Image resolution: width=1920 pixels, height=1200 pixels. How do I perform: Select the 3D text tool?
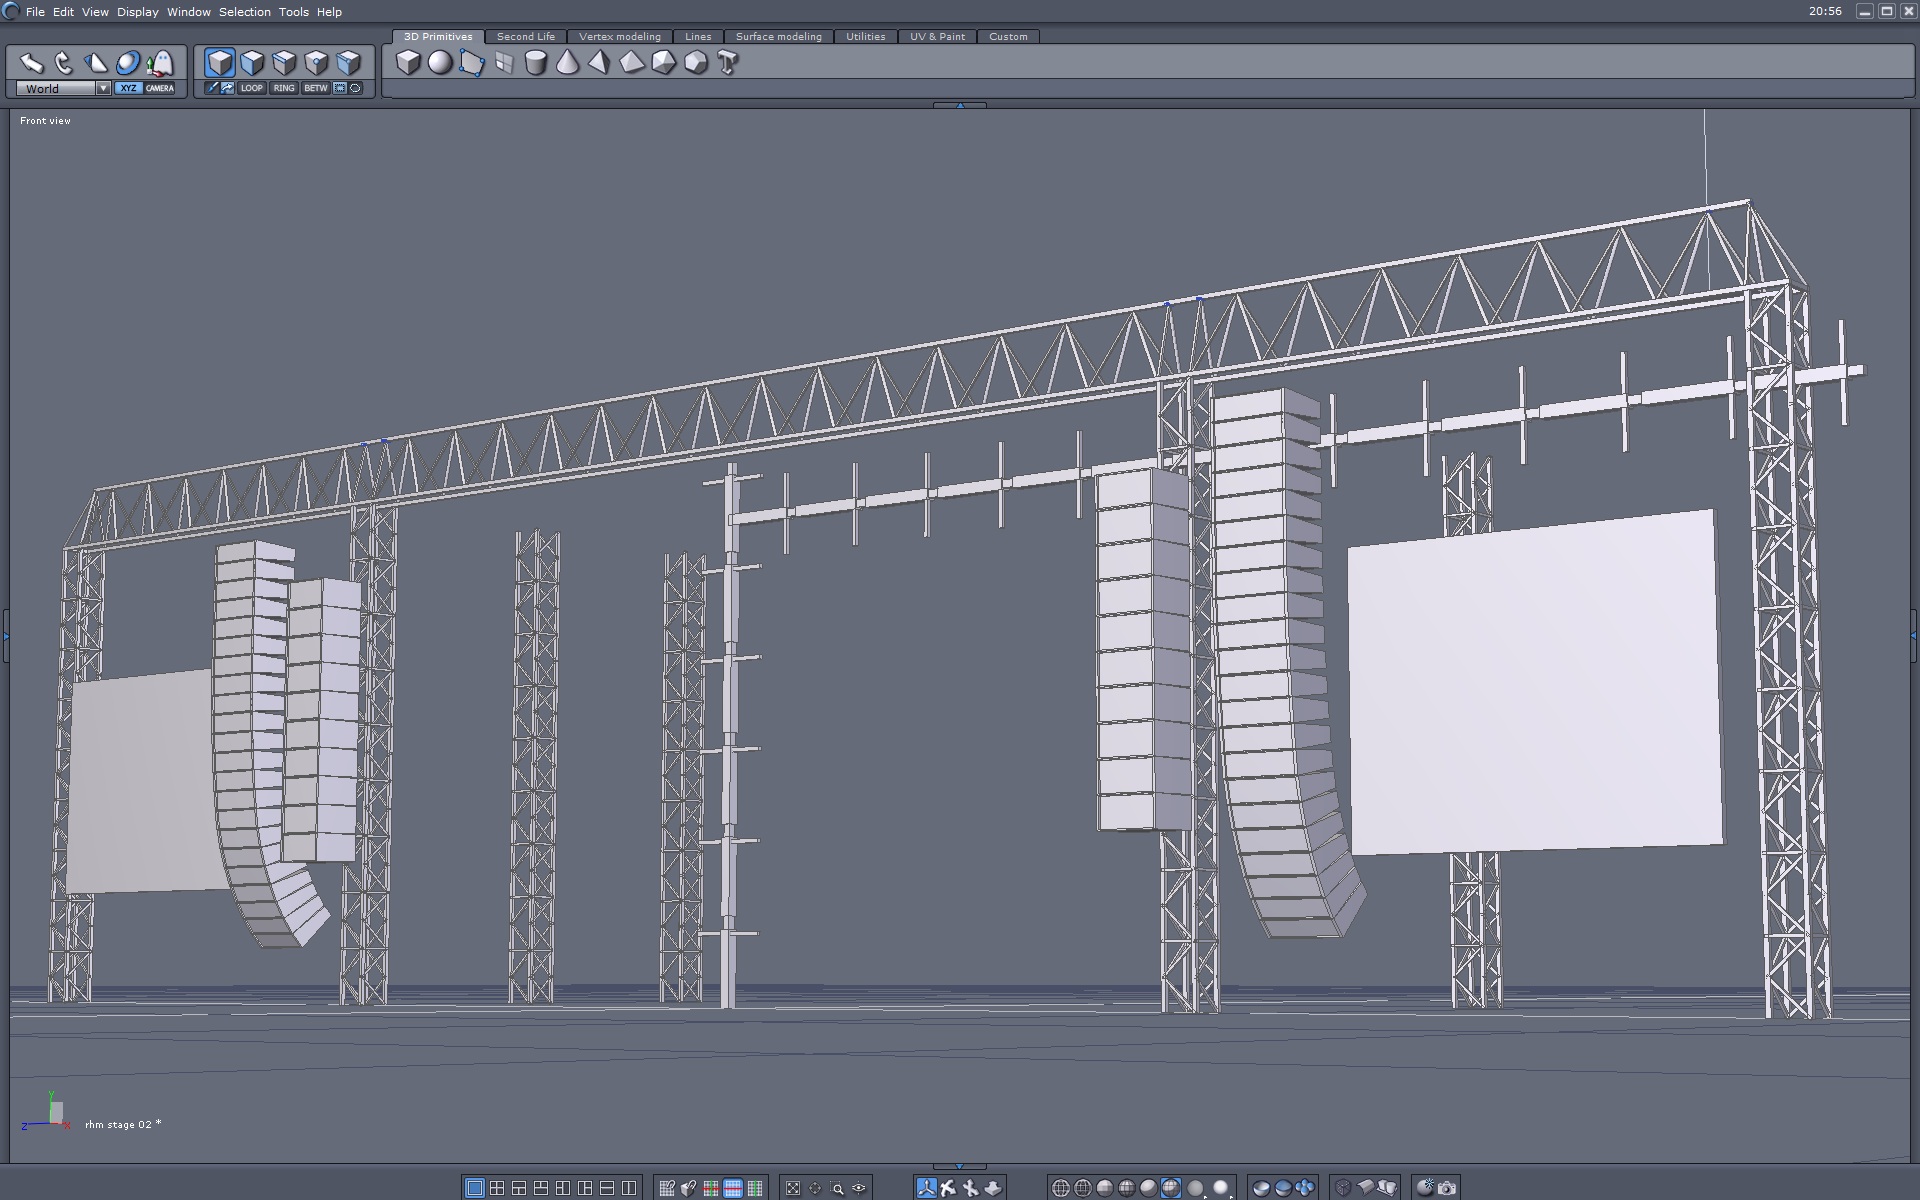[728, 63]
